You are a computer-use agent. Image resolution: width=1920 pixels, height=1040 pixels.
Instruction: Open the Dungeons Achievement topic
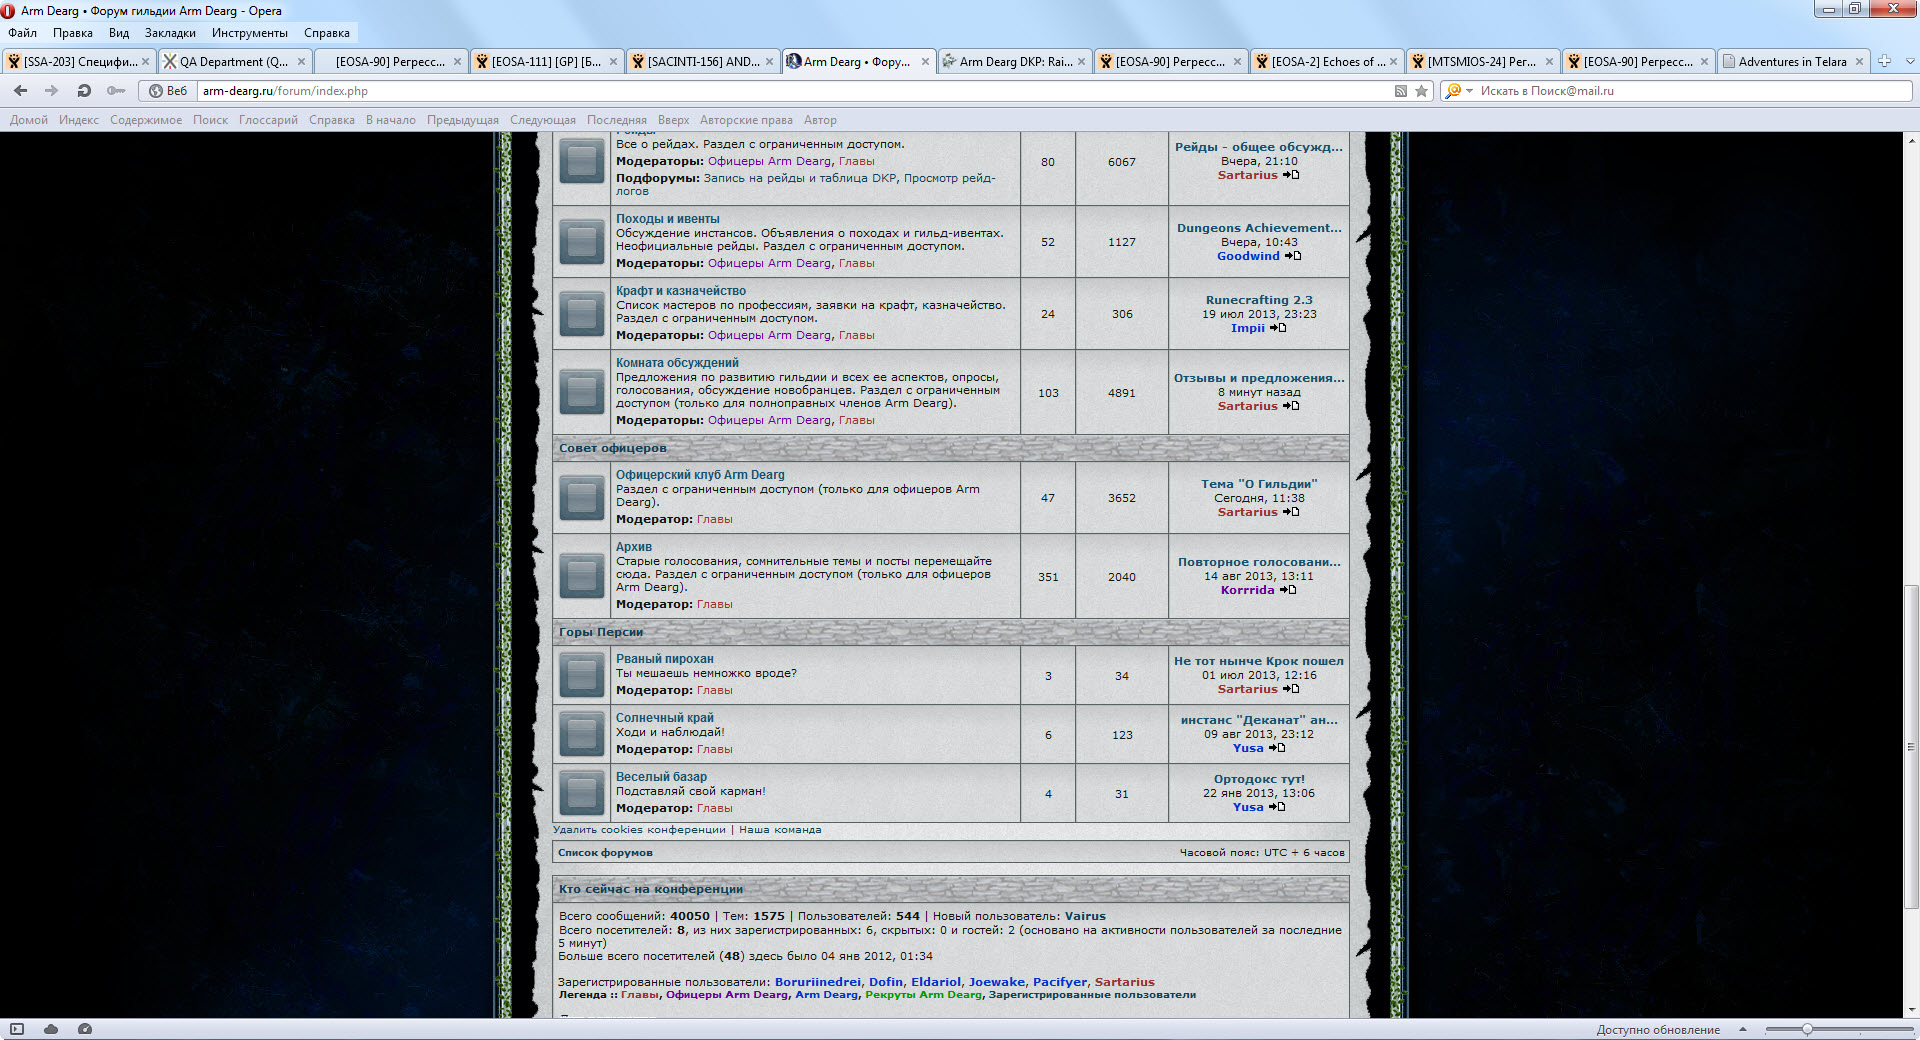coord(1259,228)
